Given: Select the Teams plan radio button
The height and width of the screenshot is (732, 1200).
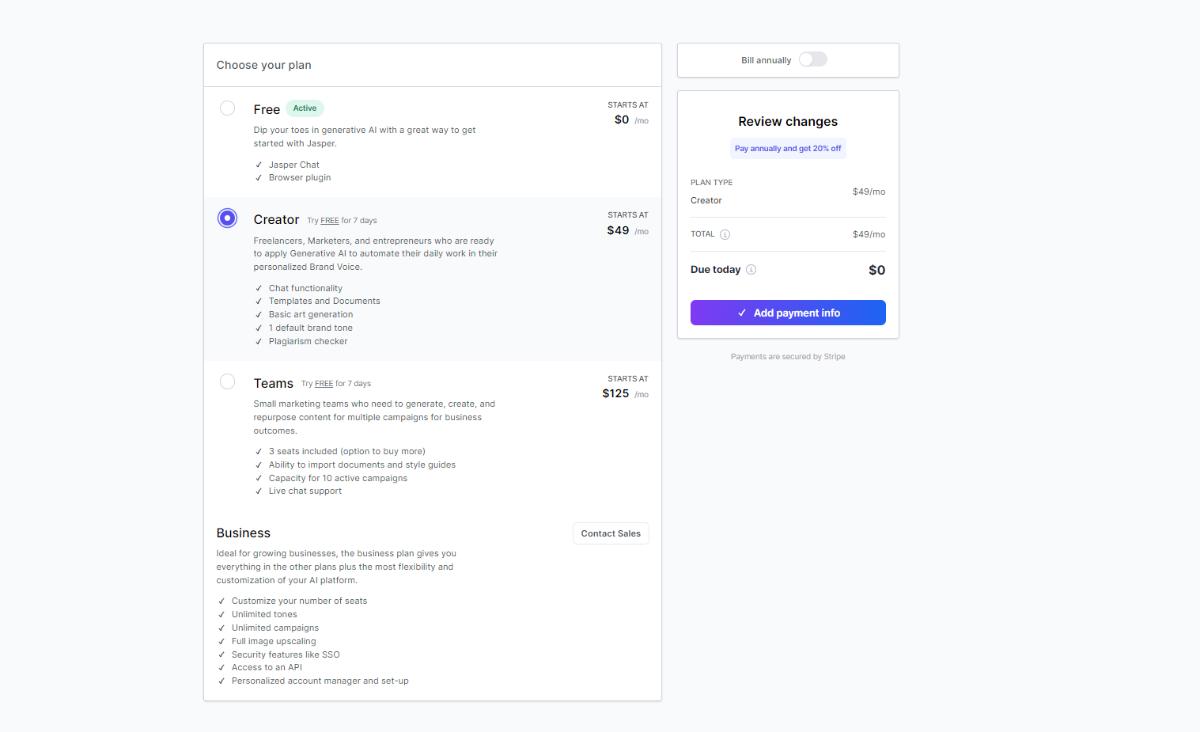Looking at the screenshot, I should click(x=227, y=381).
